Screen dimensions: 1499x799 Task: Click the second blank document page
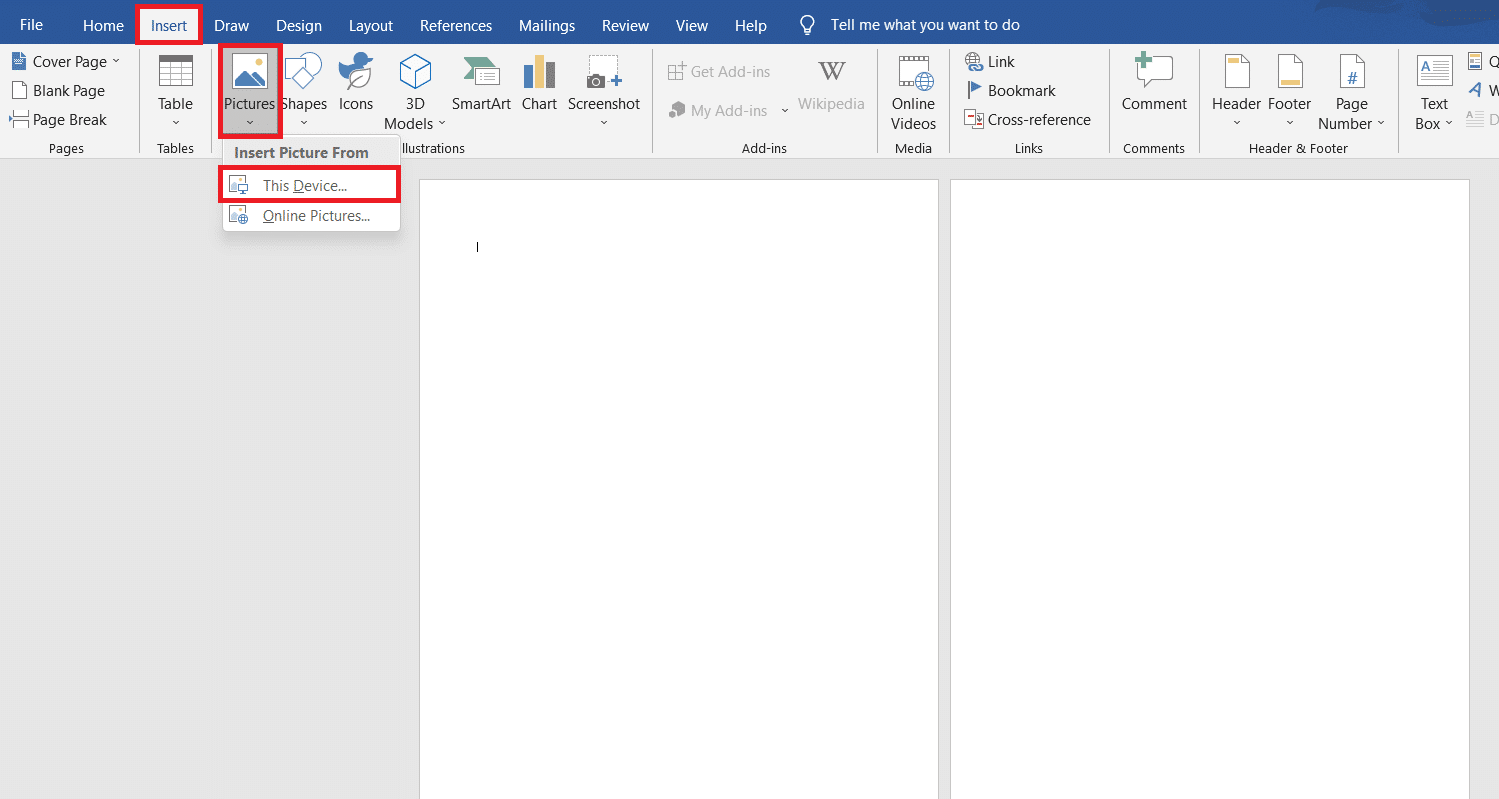pos(1210,489)
